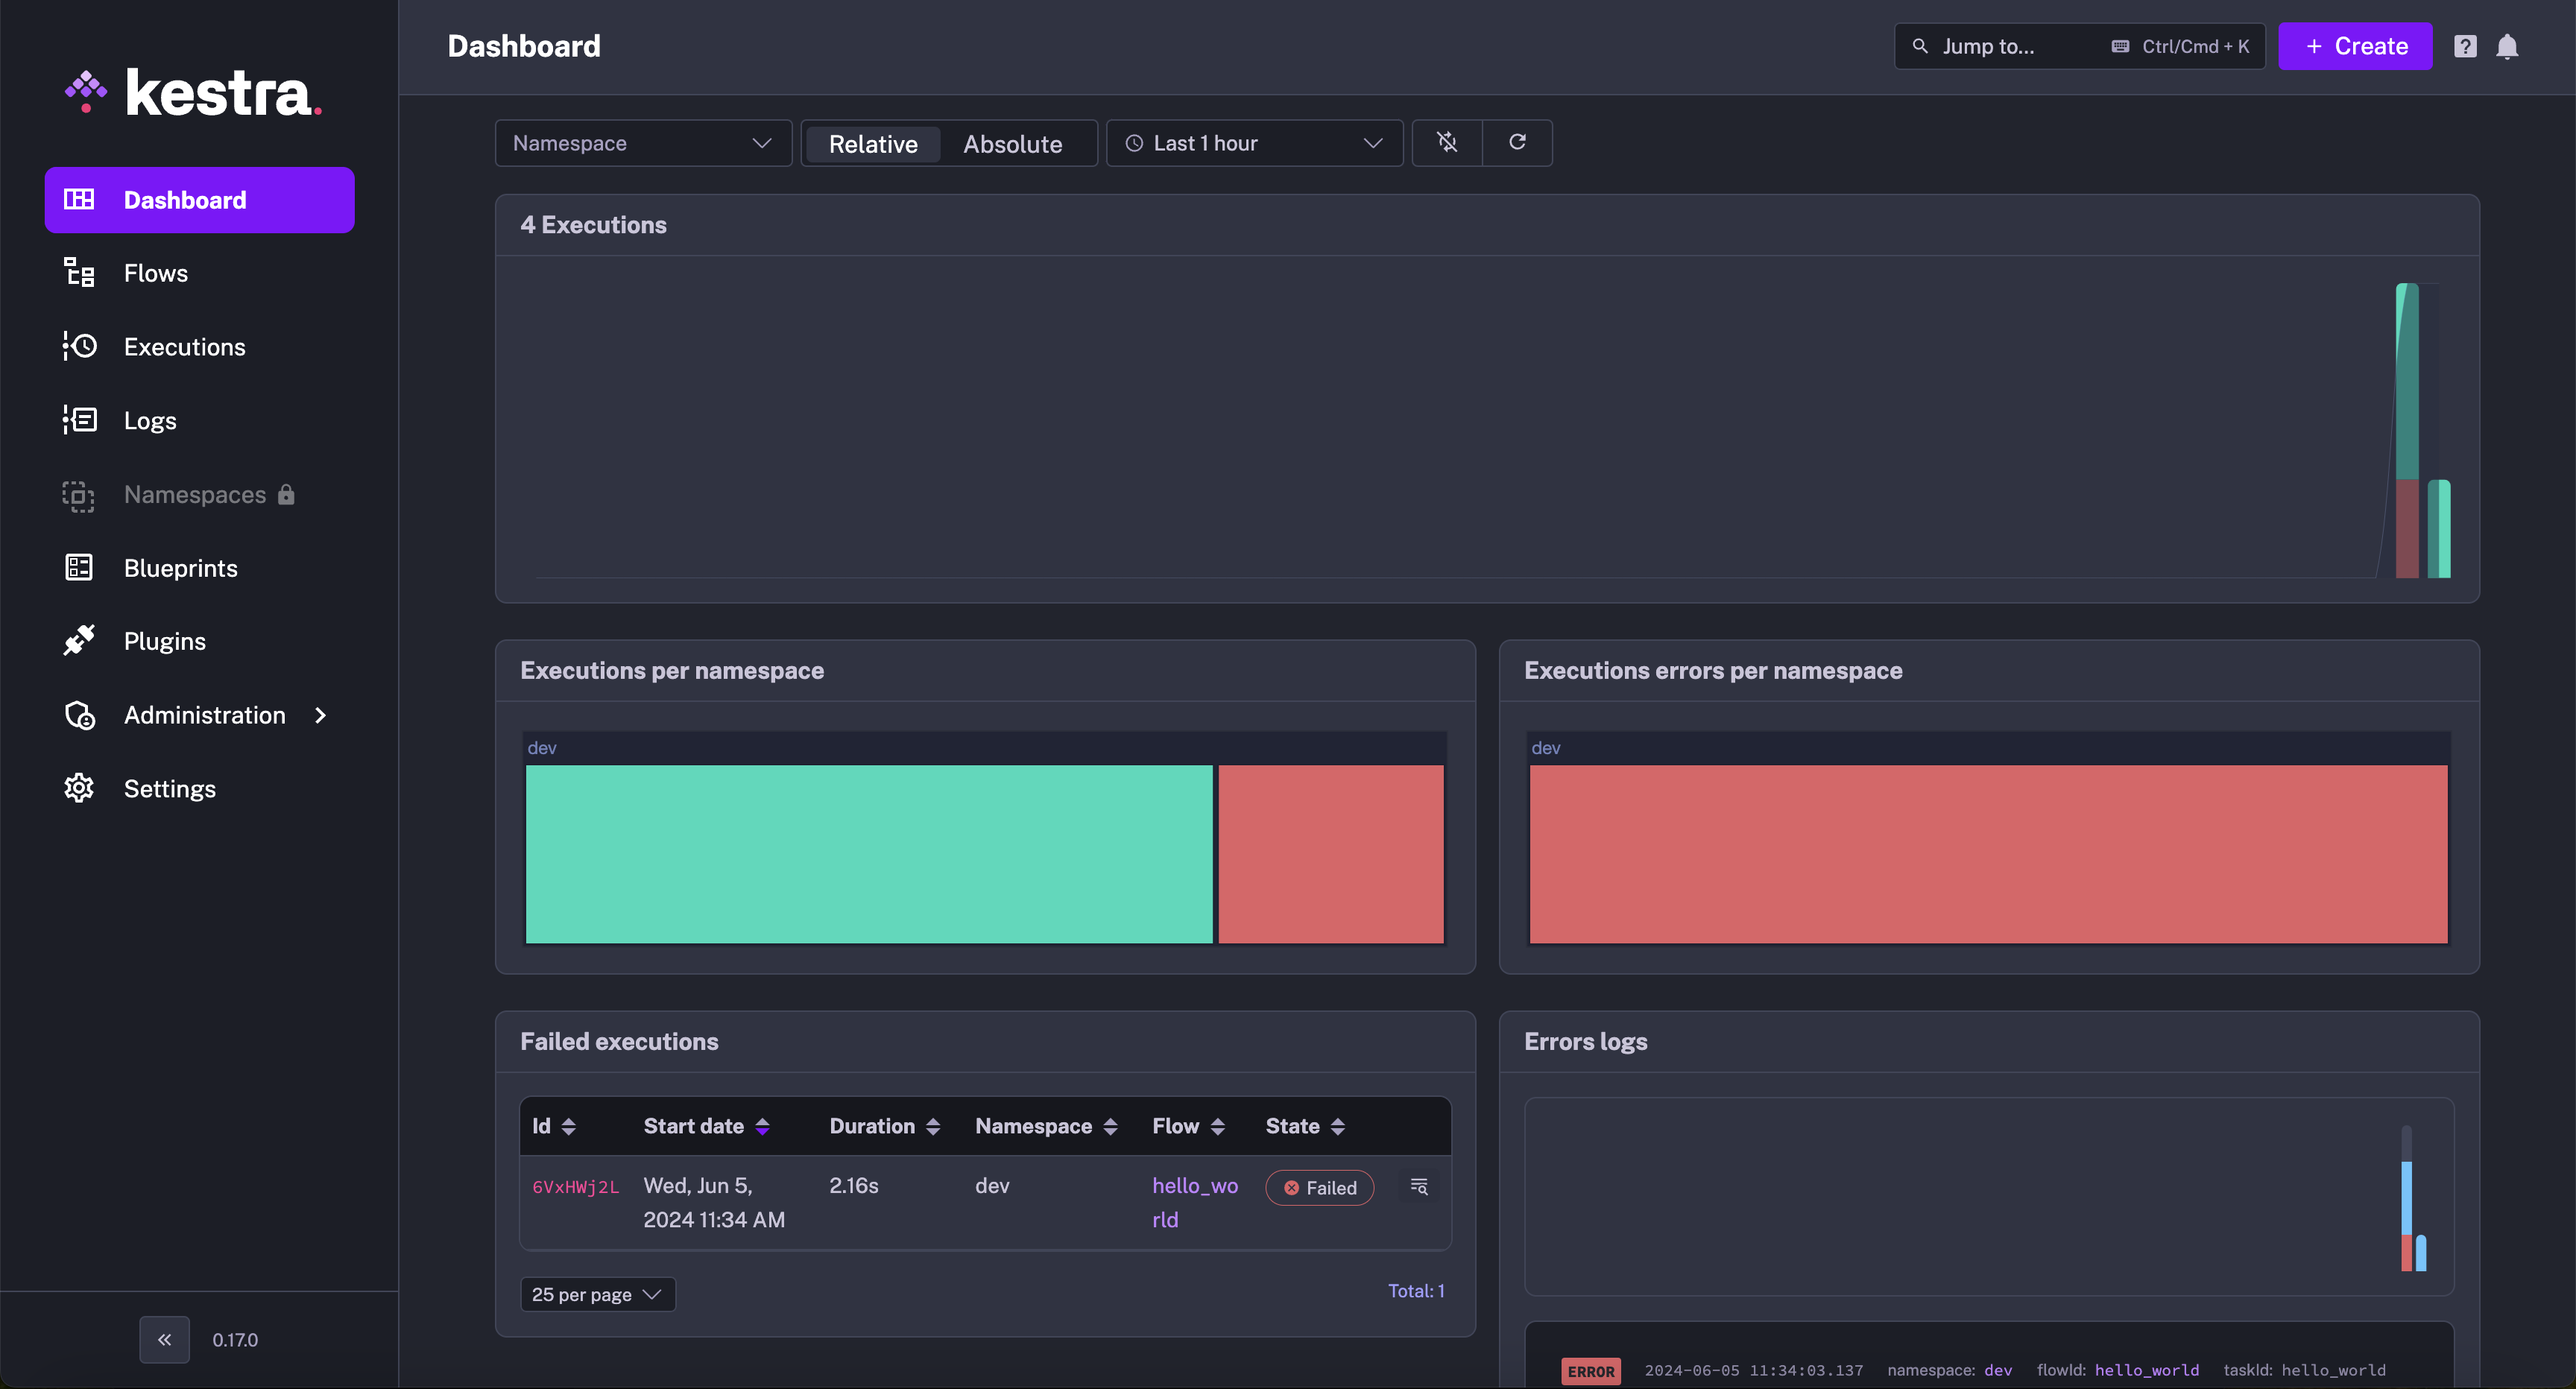
Task: Go to Dashboard menu item
Action: point(199,199)
